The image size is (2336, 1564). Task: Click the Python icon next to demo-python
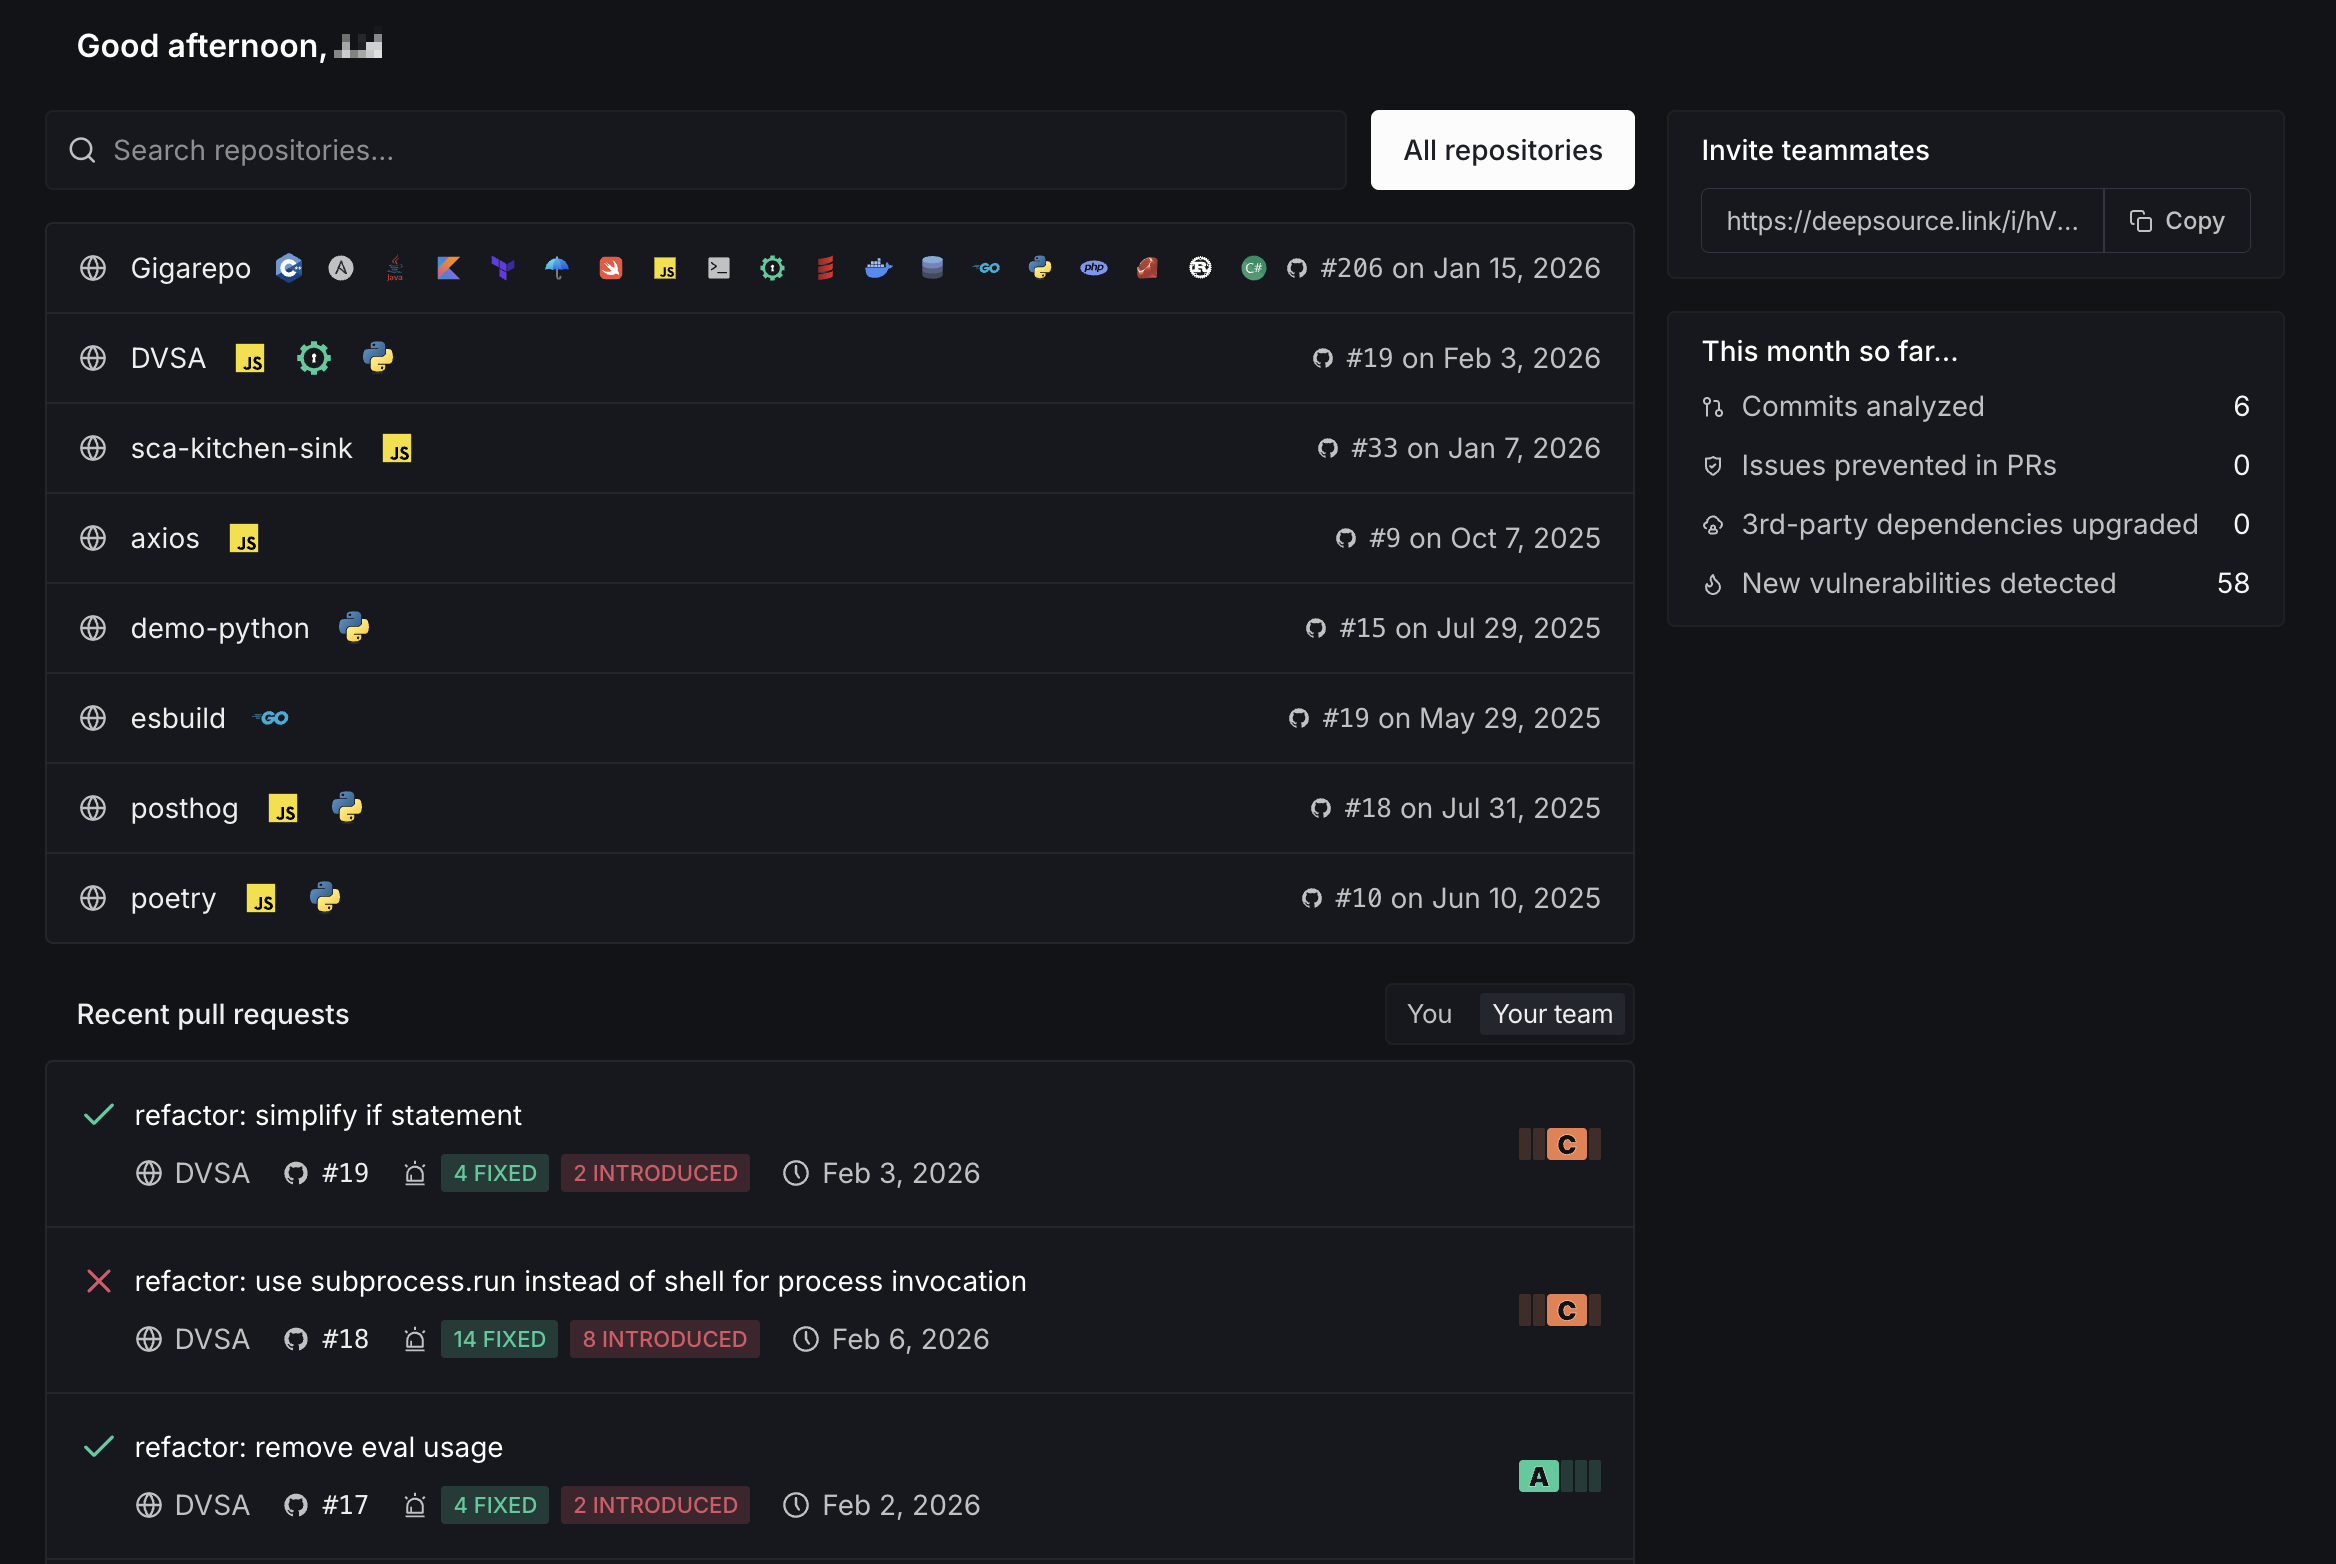(354, 628)
